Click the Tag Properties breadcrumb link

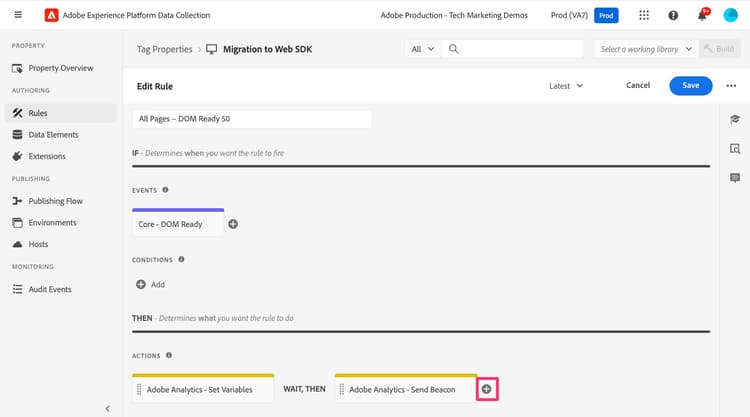164,49
